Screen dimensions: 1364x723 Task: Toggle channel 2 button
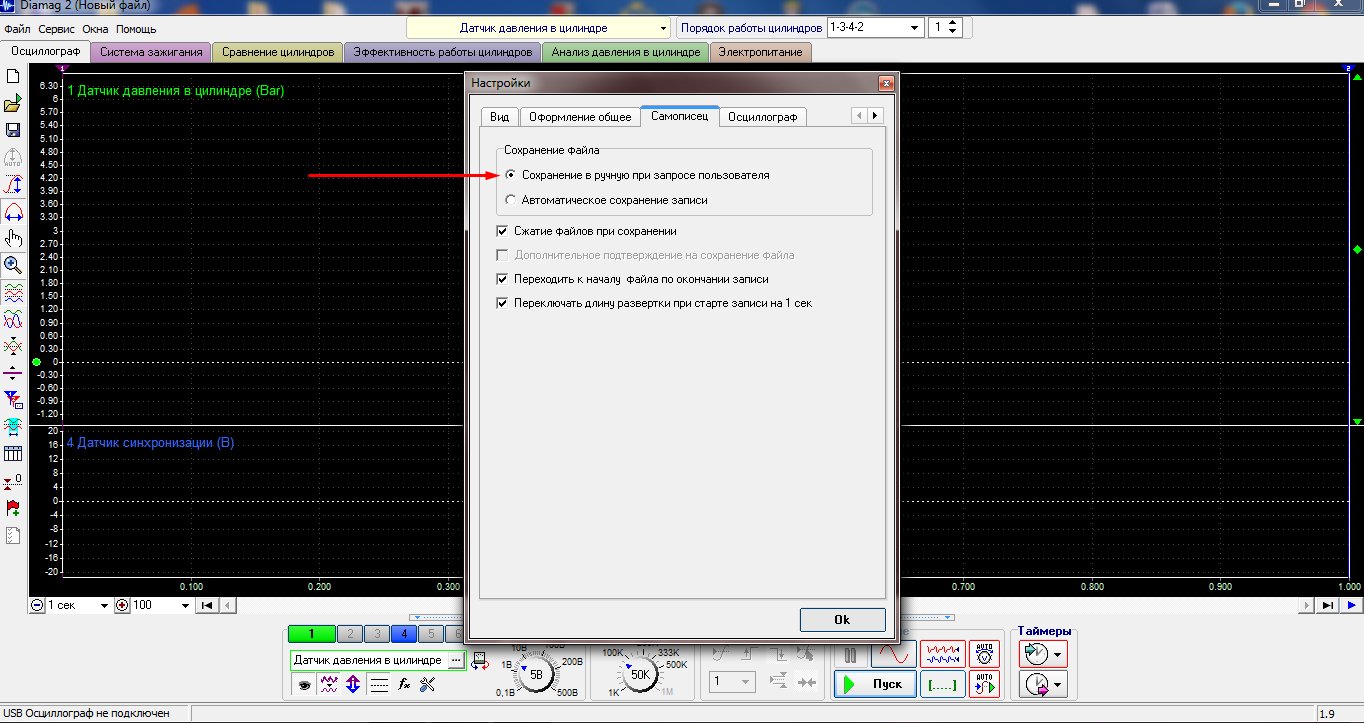(349, 633)
